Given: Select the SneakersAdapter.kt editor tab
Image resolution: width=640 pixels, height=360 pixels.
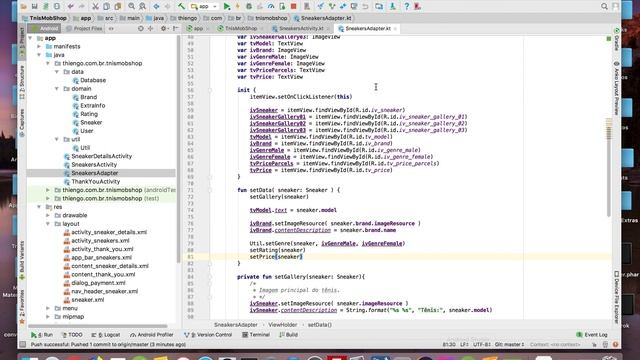Looking at the screenshot, I should (x=367, y=29).
